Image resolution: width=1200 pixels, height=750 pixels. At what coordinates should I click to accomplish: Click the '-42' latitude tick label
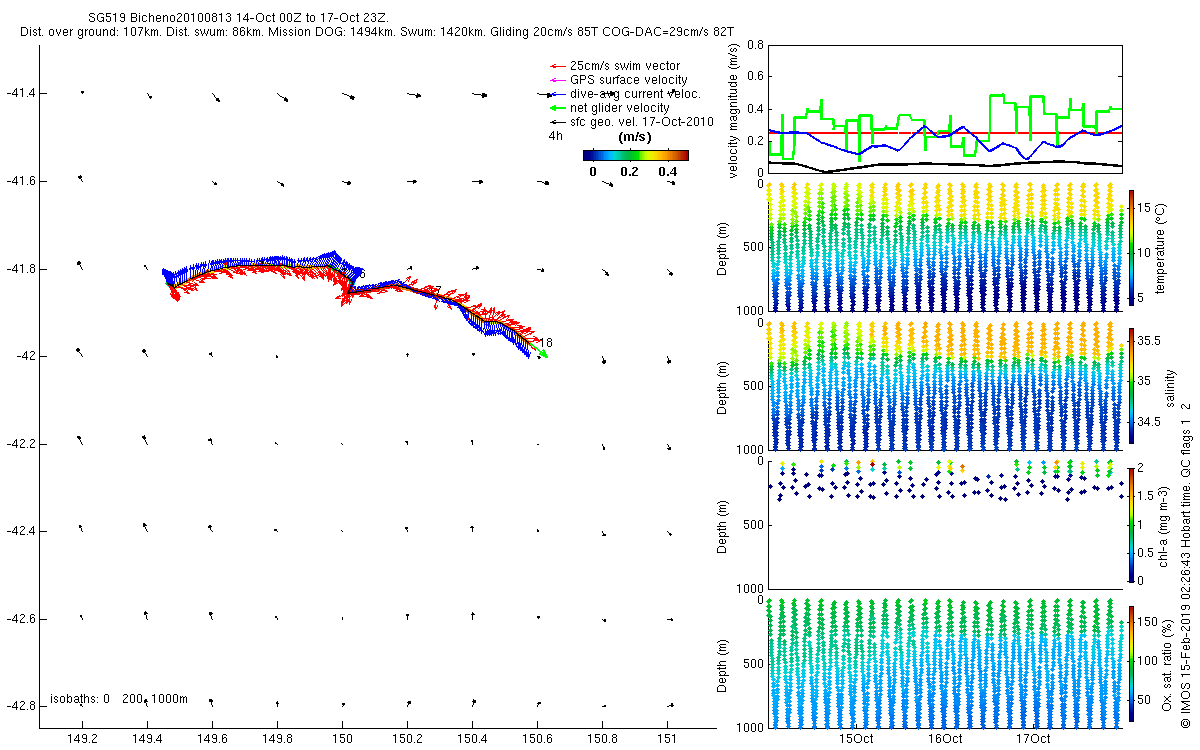pos(24,356)
